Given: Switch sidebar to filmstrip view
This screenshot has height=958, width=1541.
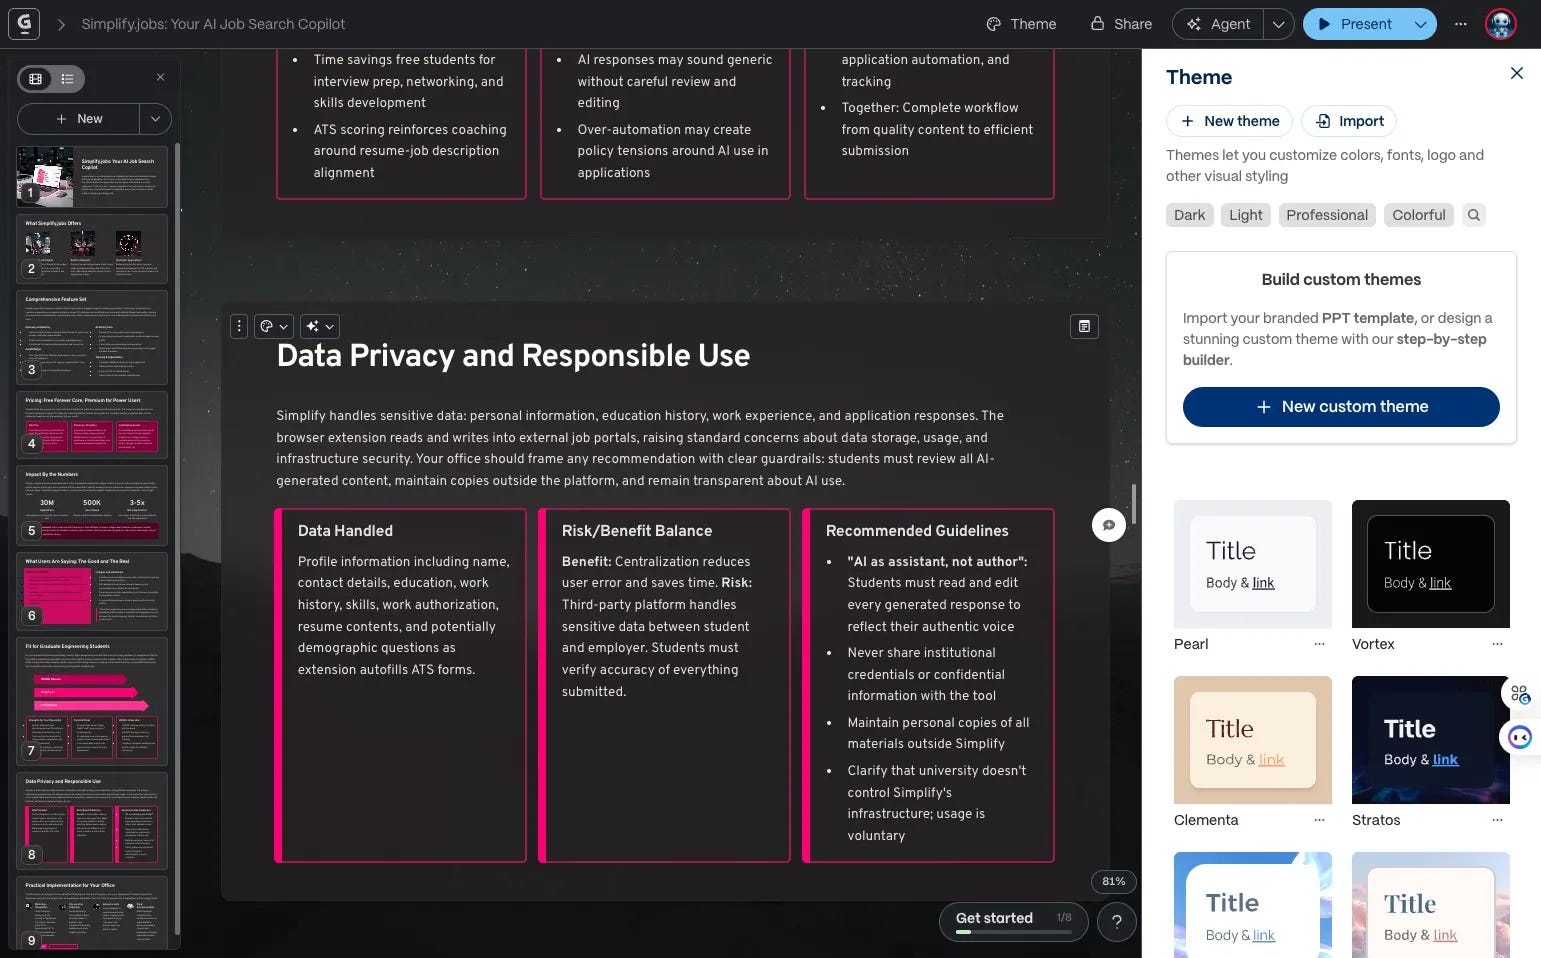Looking at the screenshot, I should [36, 78].
